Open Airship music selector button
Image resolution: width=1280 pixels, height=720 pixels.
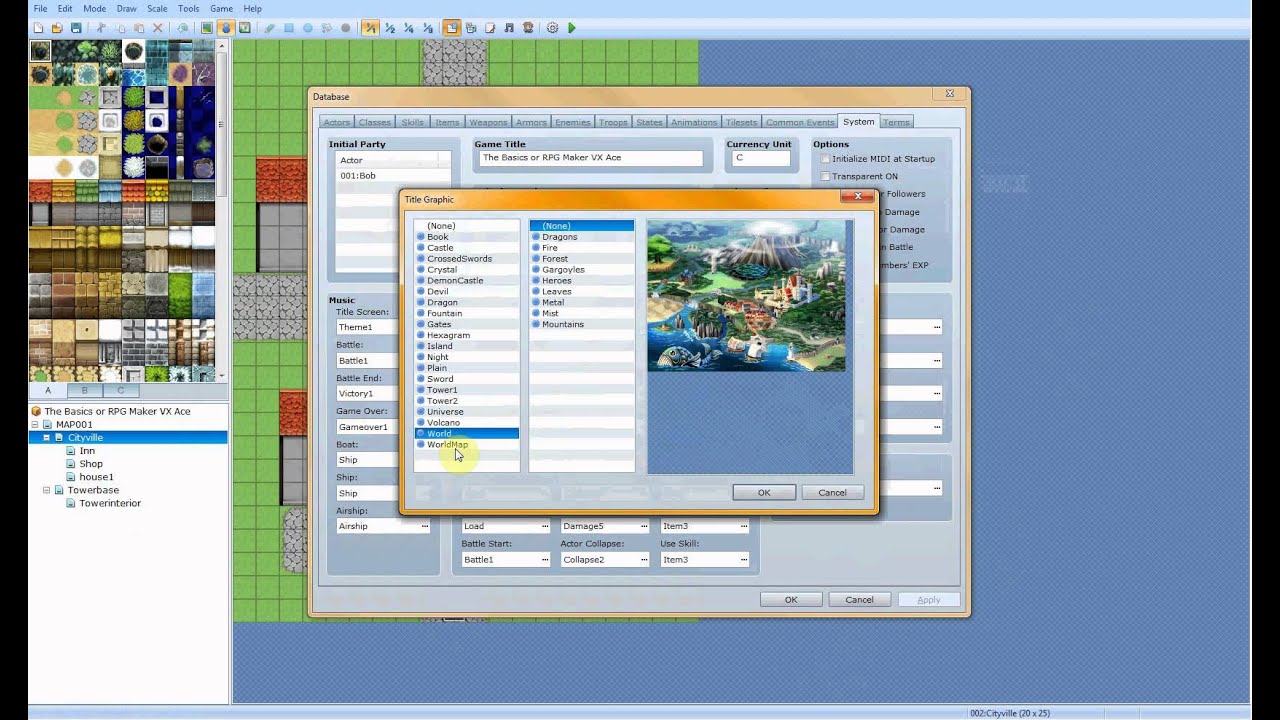point(424,526)
